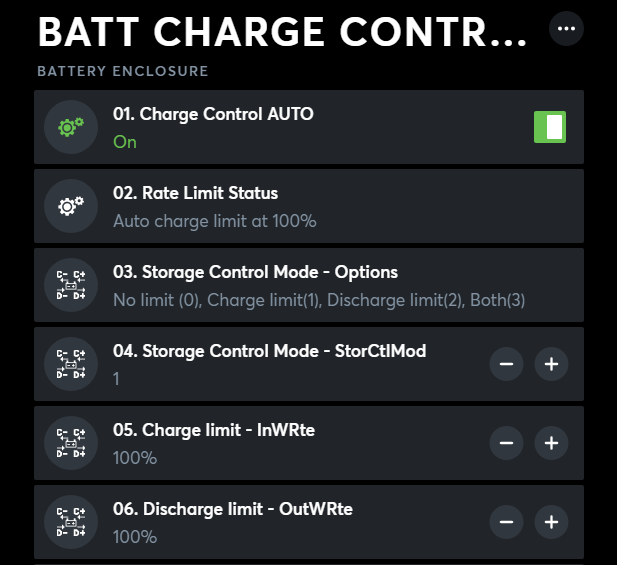
Task: Decrease the Charge limit InWRte value
Action: 506,443
